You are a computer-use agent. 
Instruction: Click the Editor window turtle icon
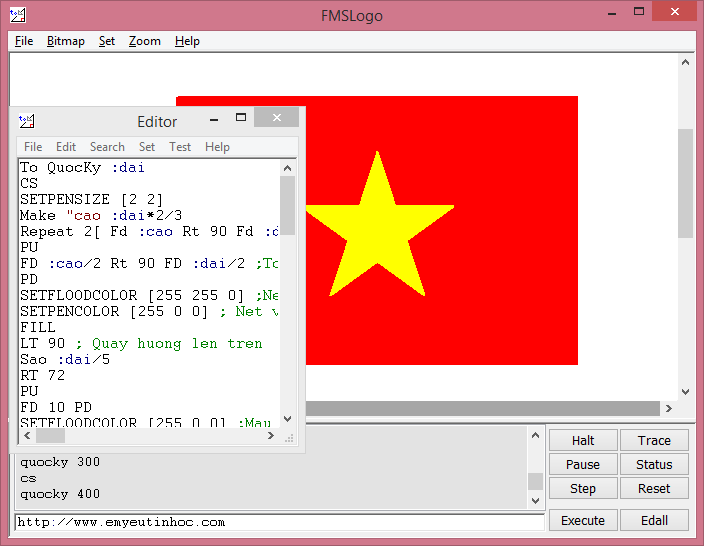tap(26, 121)
